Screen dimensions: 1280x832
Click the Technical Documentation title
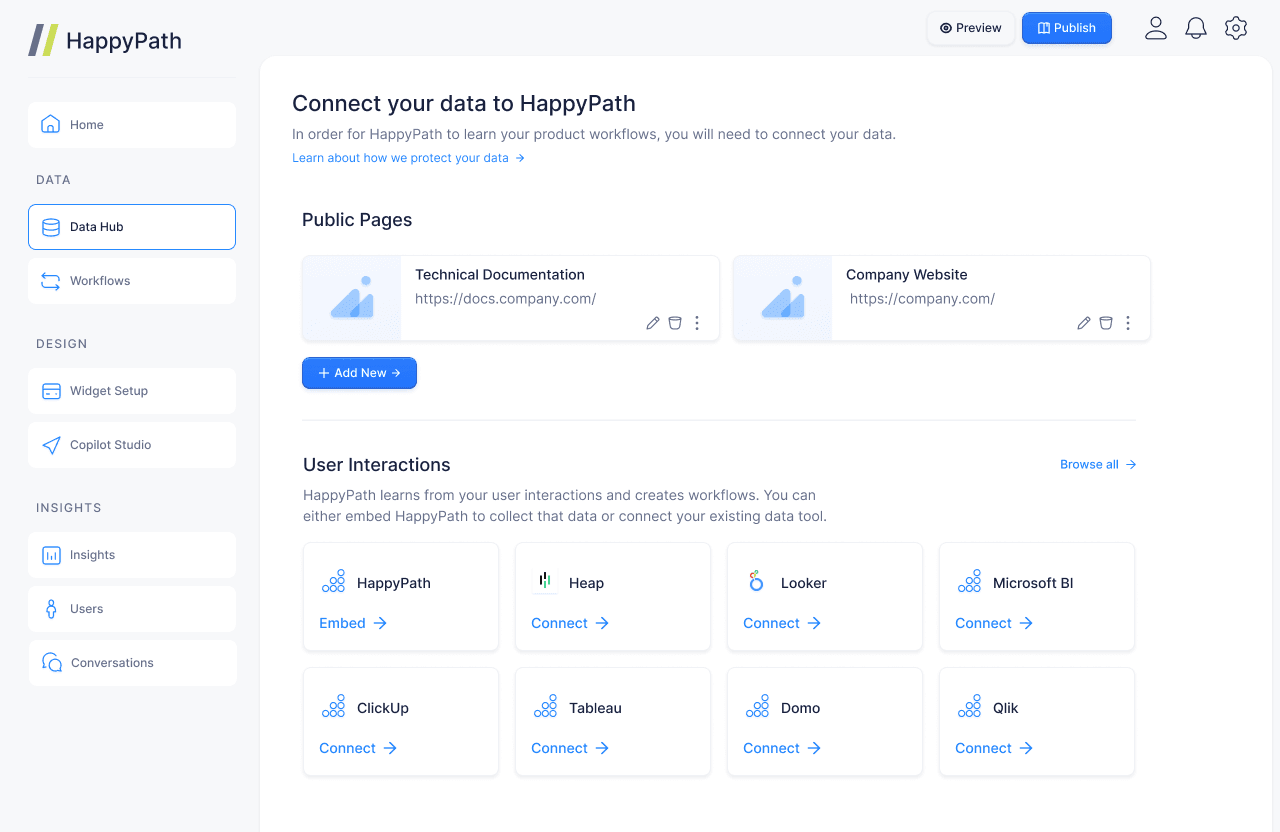point(500,274)
